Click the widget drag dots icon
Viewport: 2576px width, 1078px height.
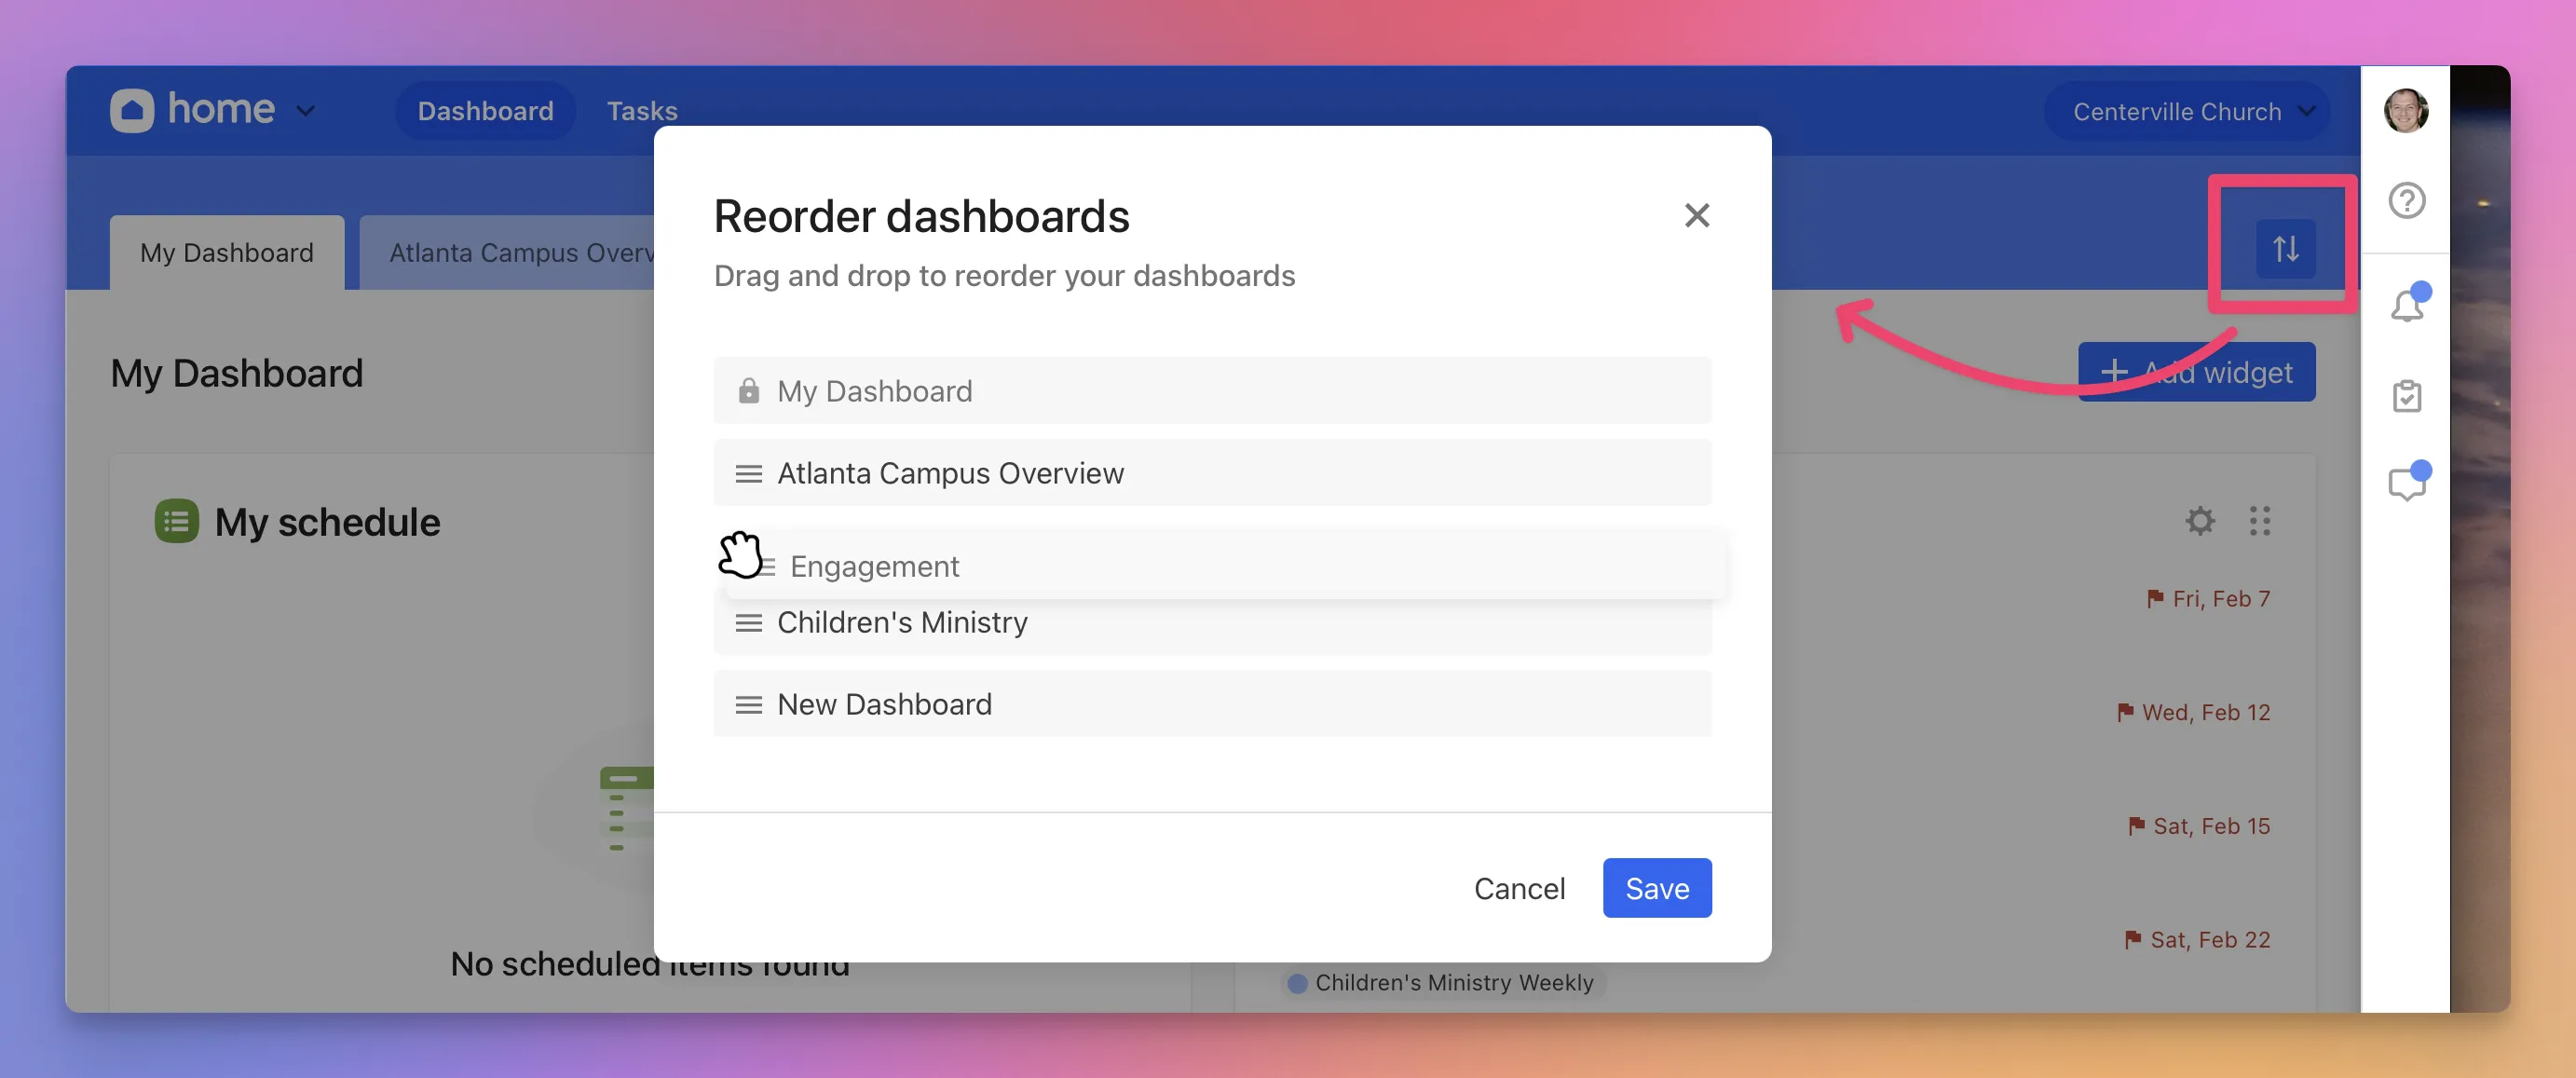click(2259, 520)
